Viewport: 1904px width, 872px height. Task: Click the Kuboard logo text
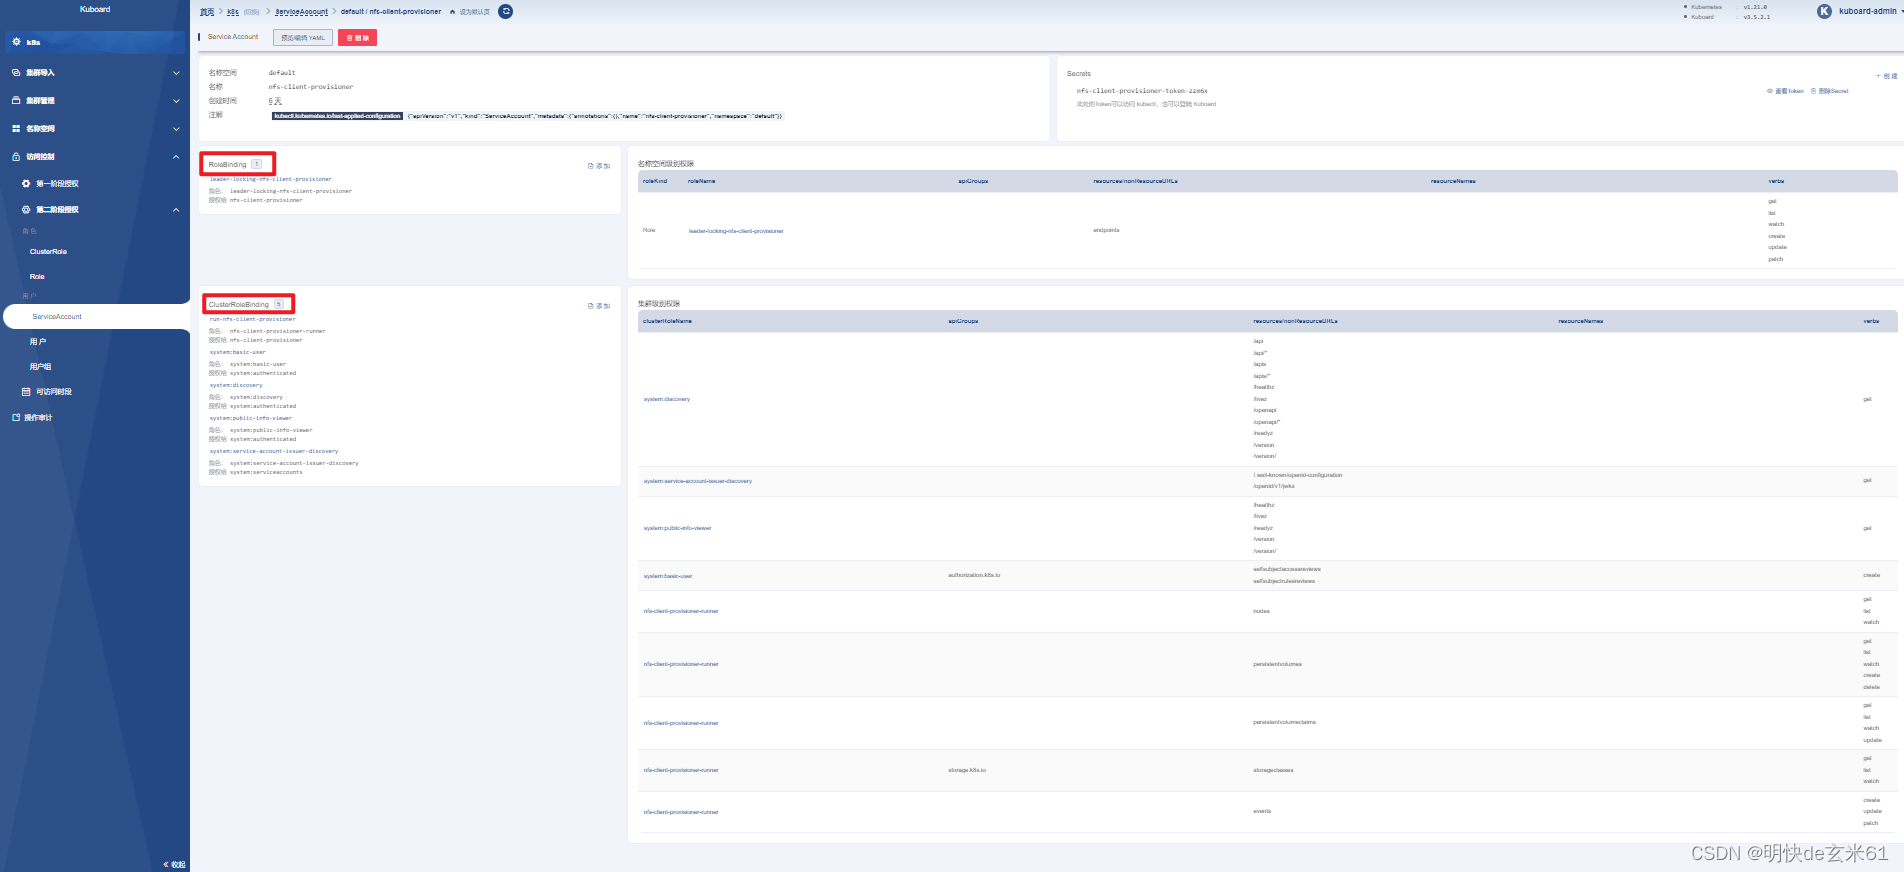click(95, 9)
